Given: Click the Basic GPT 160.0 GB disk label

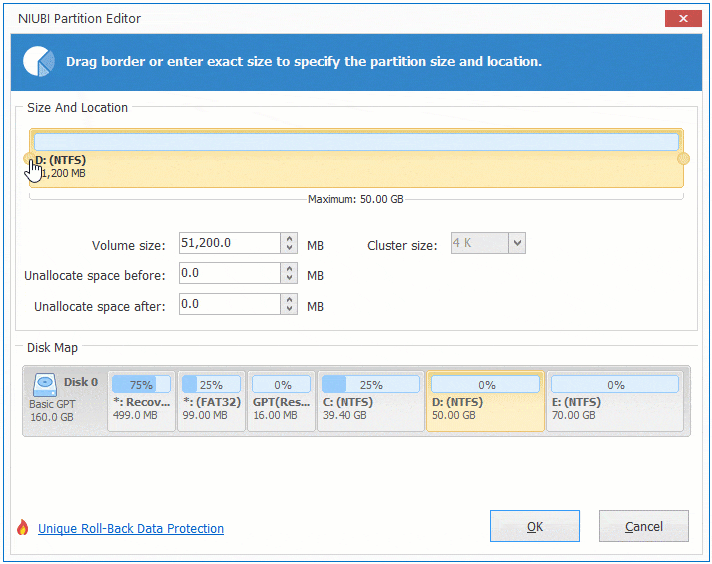Looking at the screenshot, I should coord(52,411).
